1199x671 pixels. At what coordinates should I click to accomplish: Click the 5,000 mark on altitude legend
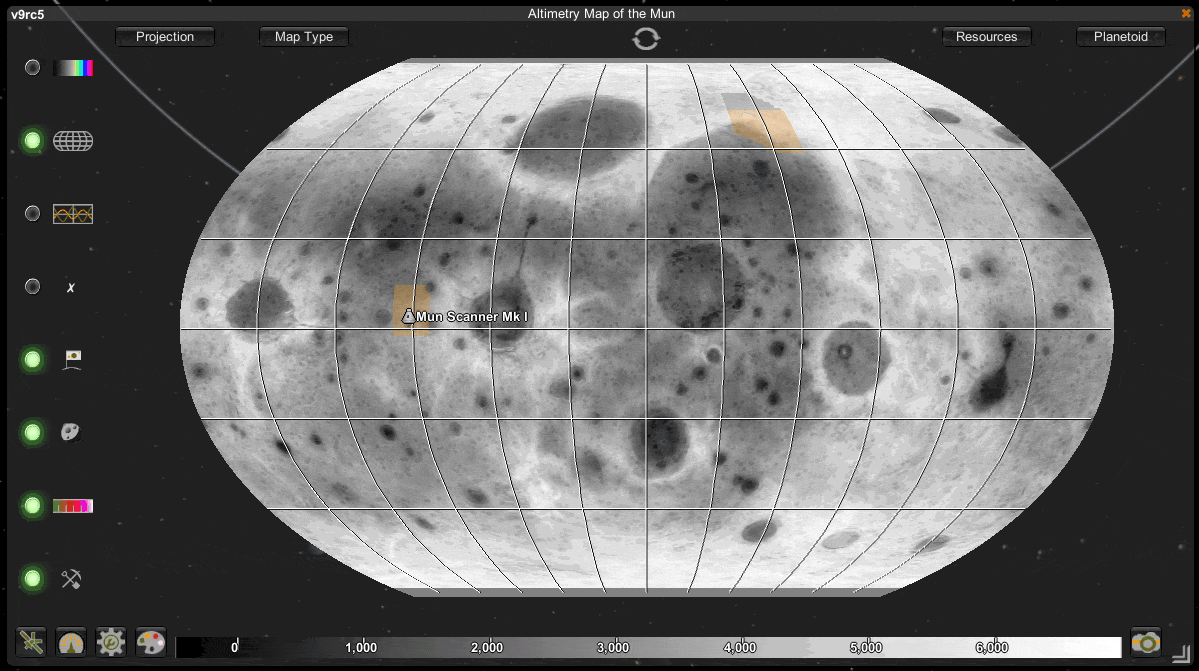(x=866, y=647)
